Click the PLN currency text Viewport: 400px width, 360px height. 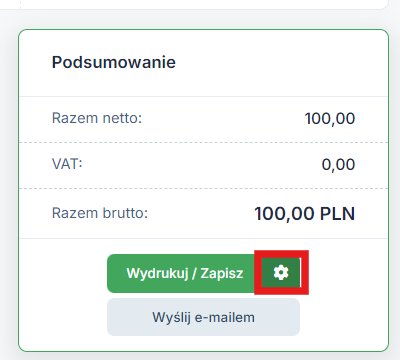tap(337, 214)
